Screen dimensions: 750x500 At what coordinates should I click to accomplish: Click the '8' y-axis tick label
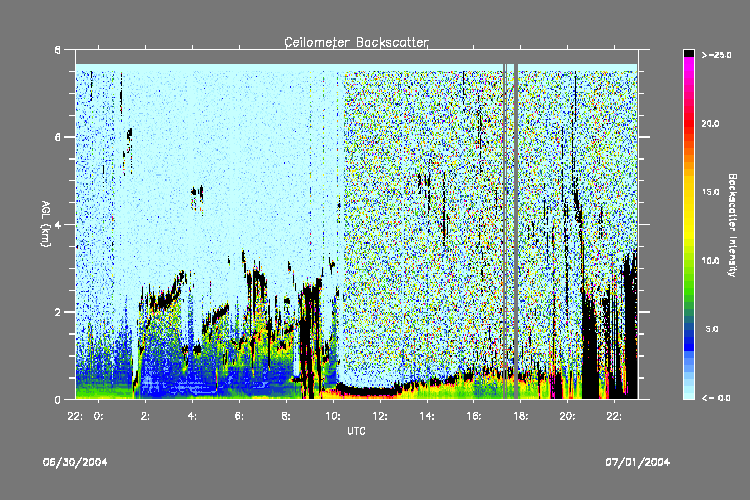point(57,49)
